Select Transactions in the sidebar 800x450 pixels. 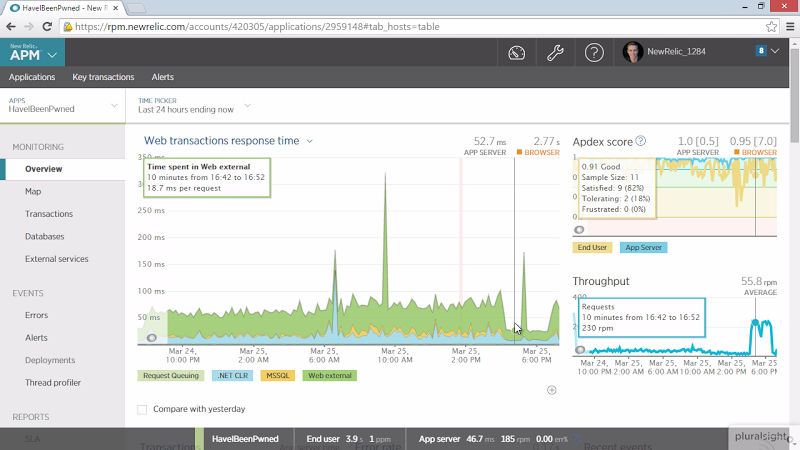(x=49, y=214)
